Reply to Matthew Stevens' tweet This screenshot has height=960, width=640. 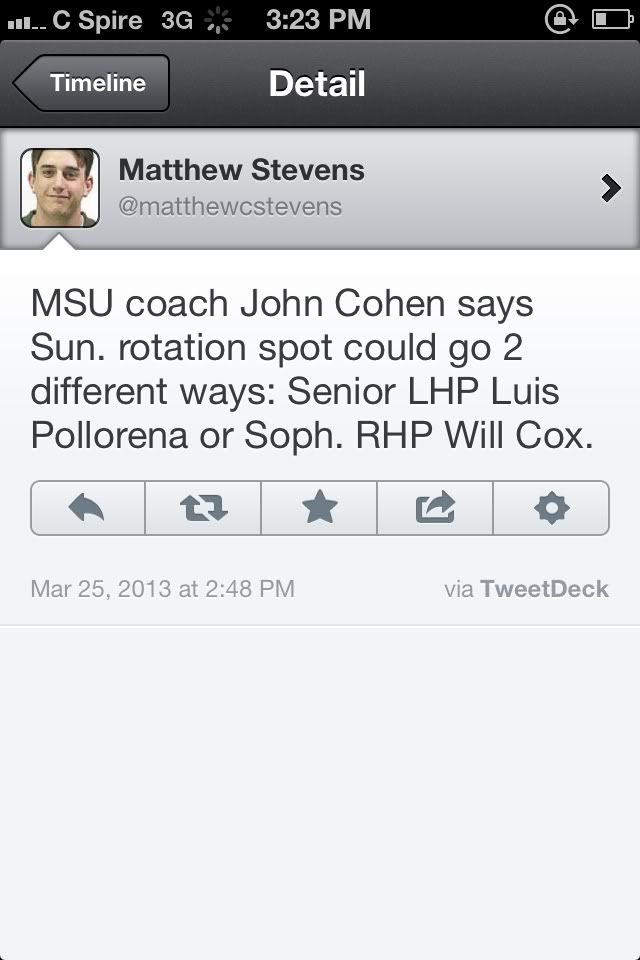[x=88, y=508]
